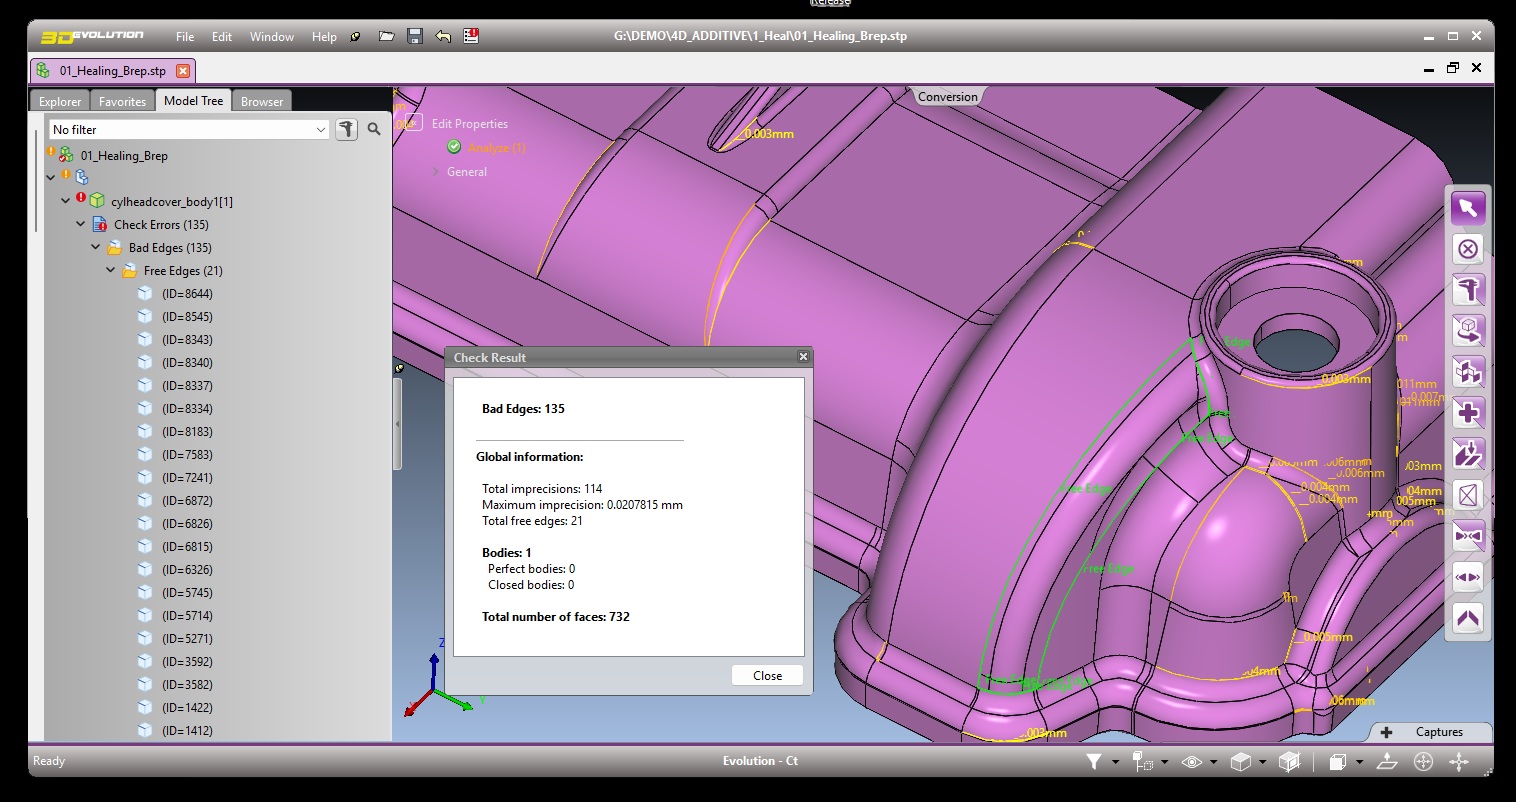Collapse the Free Edges (21) folder

pos(111,270)
